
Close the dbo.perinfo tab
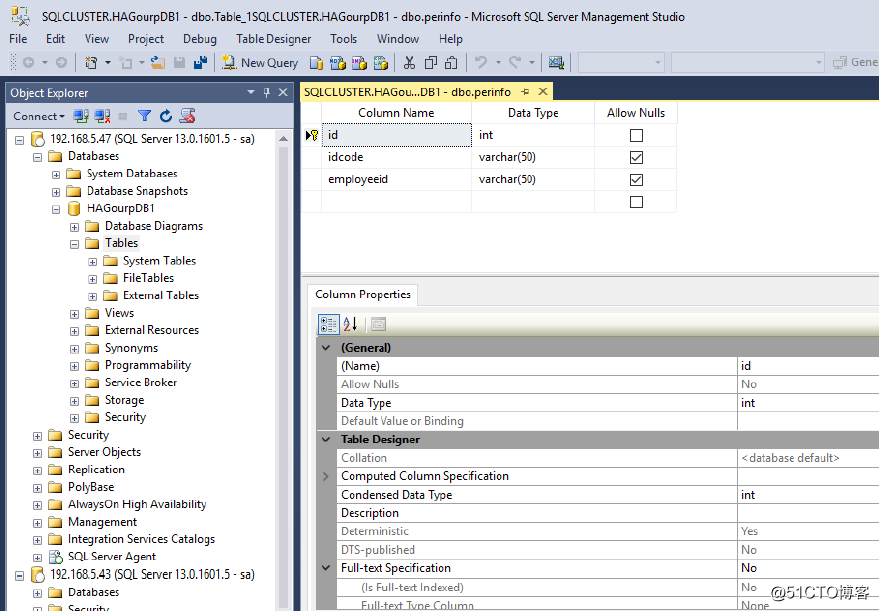(x=543, y=91)
